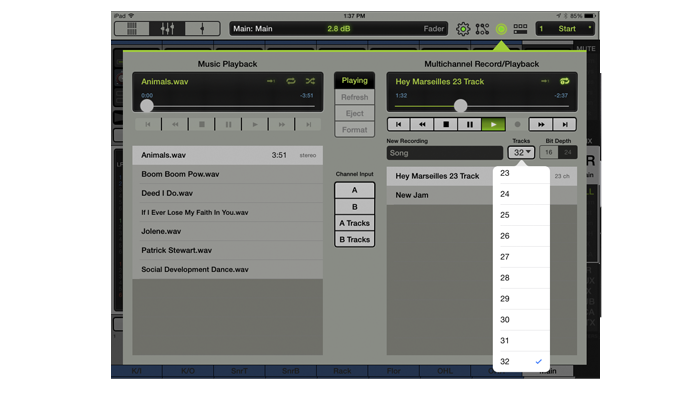Rewind the Multichannel playback
This screenshot has width=700, height=395.
click(x=422, y=125)
